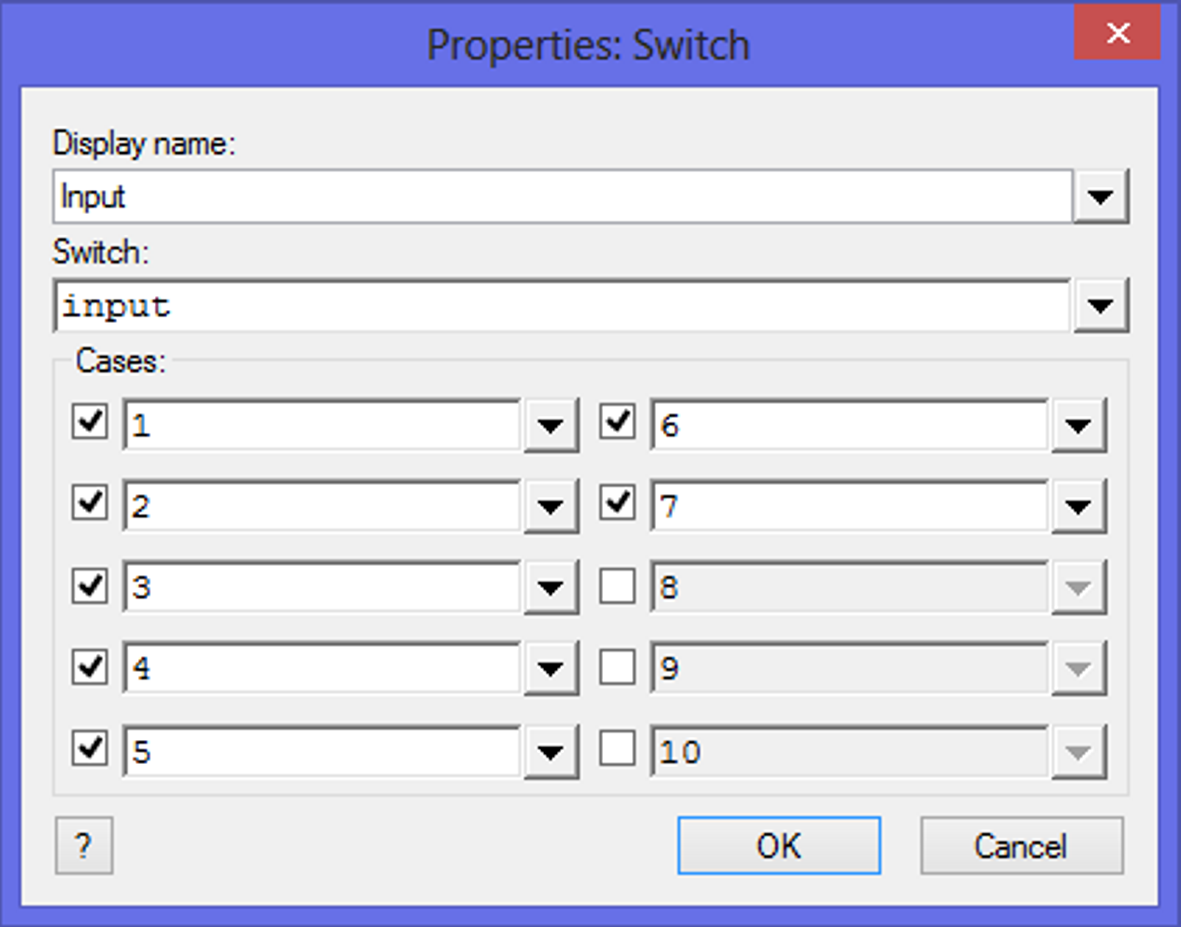Expand the dropdown for case 2
This screenshot has width=1181, height=927.
(x=551, y=506)
